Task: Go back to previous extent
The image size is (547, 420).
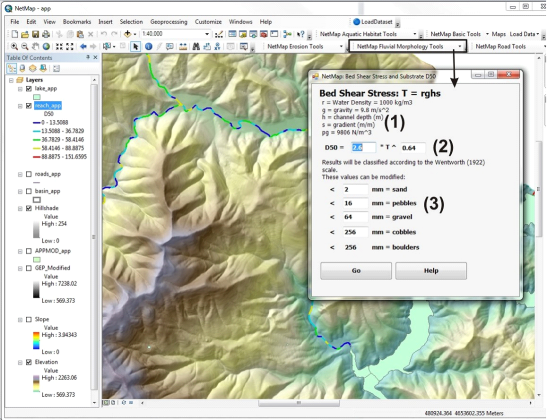Action: coord(83,46)
